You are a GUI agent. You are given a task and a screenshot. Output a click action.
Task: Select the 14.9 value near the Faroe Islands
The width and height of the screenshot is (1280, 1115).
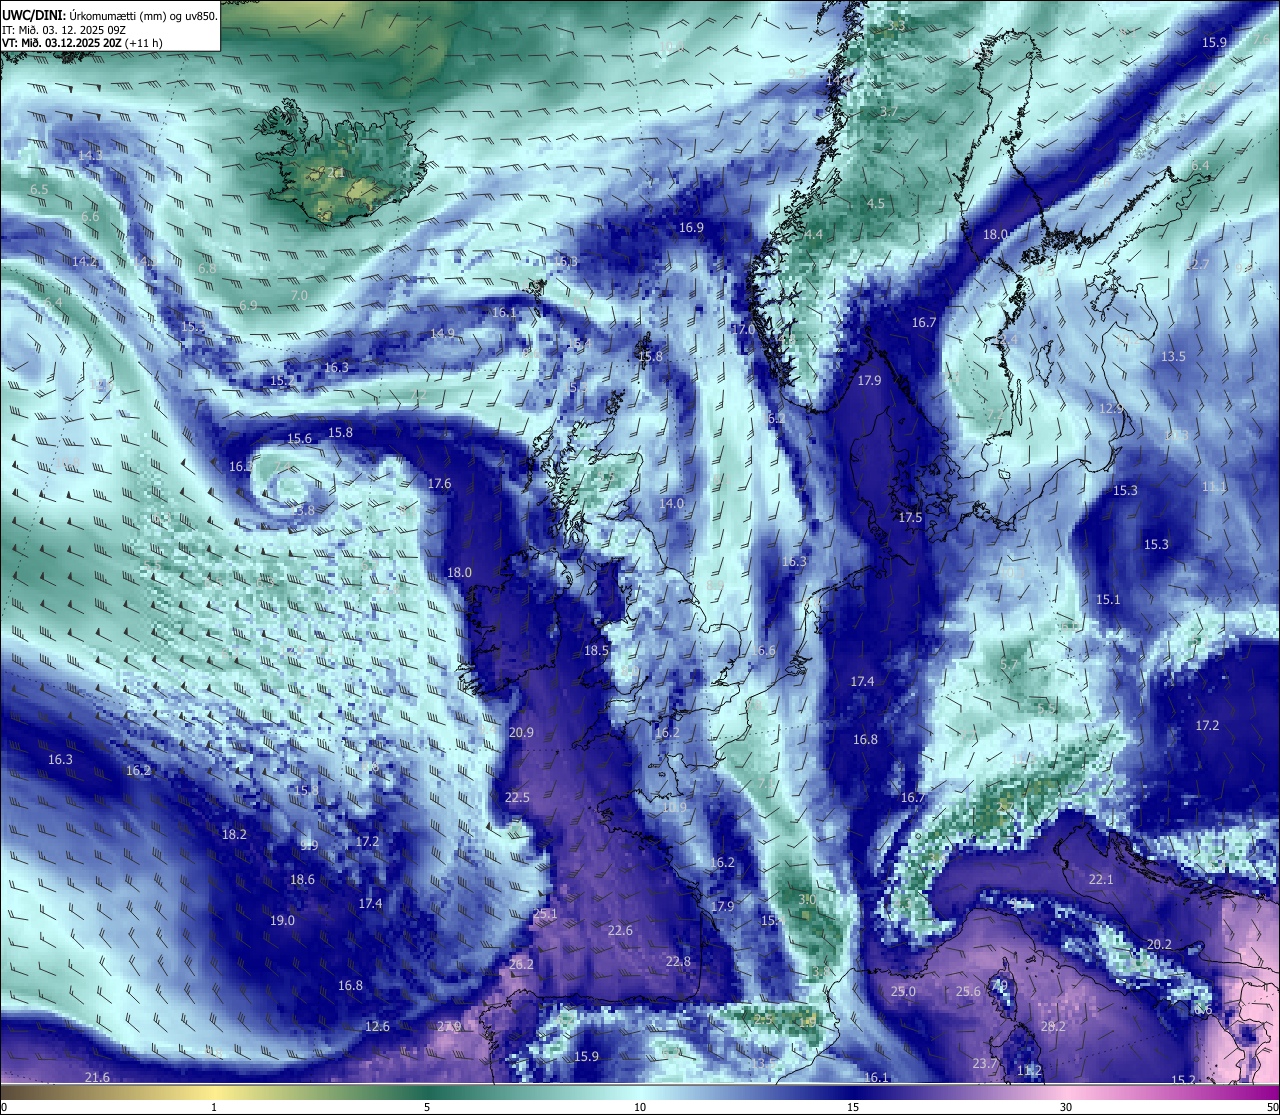point(442,333)
